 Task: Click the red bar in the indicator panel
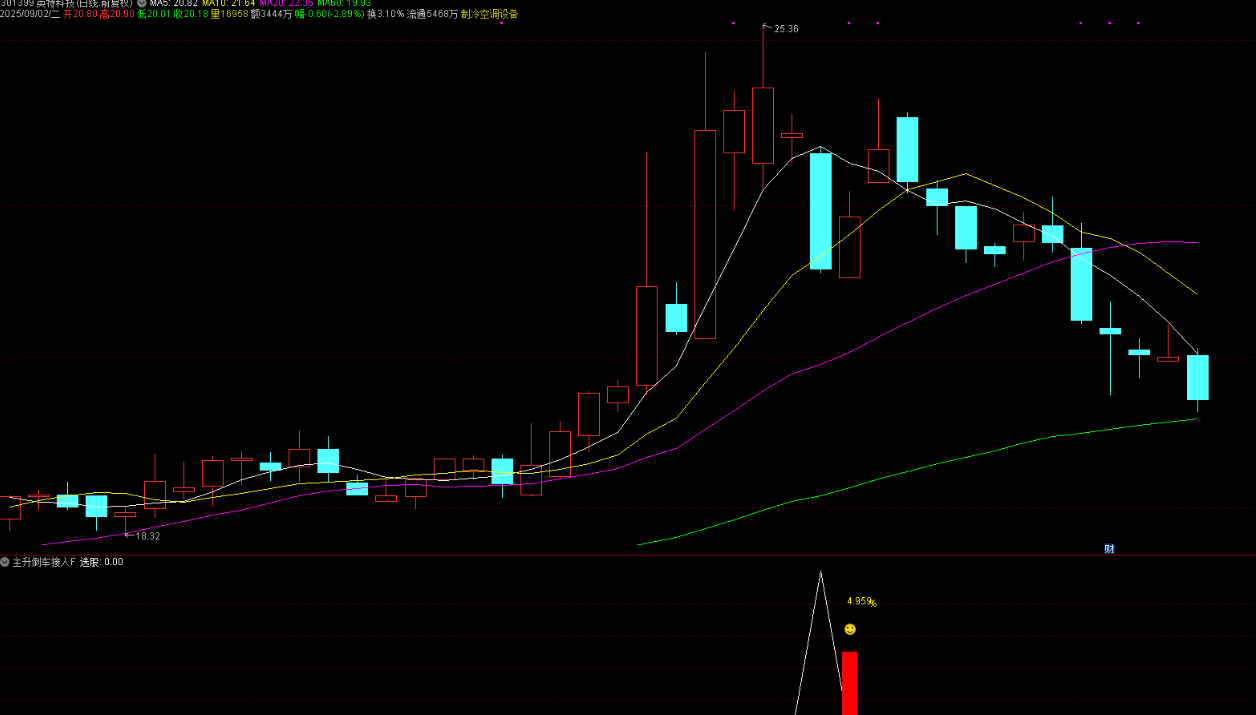[x=849, y=682]
